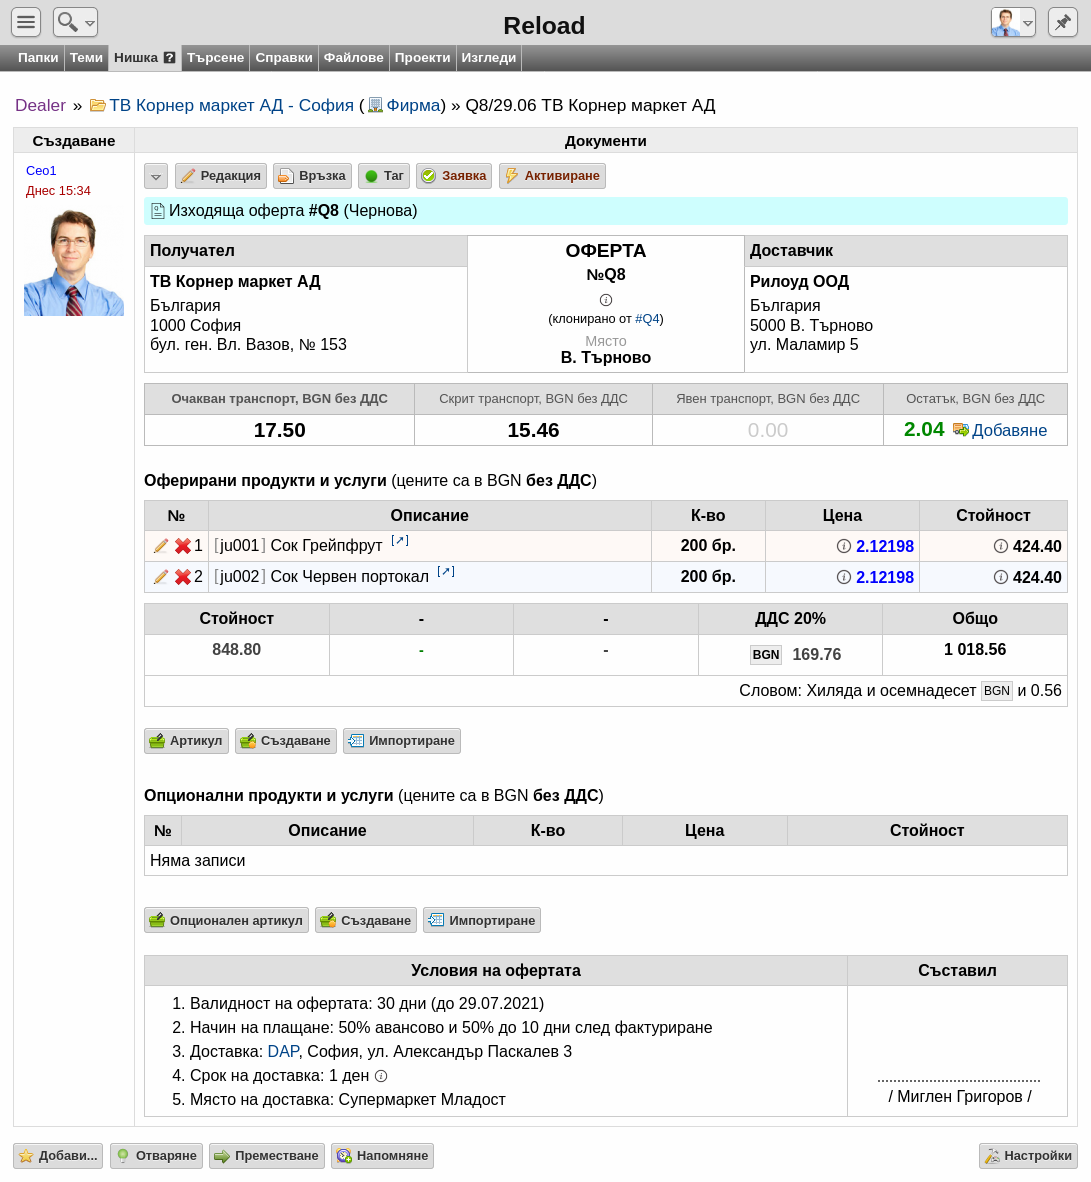Click the Заявка button
Viewport: 1091px width, 1182px height.
tap(454, 176)
